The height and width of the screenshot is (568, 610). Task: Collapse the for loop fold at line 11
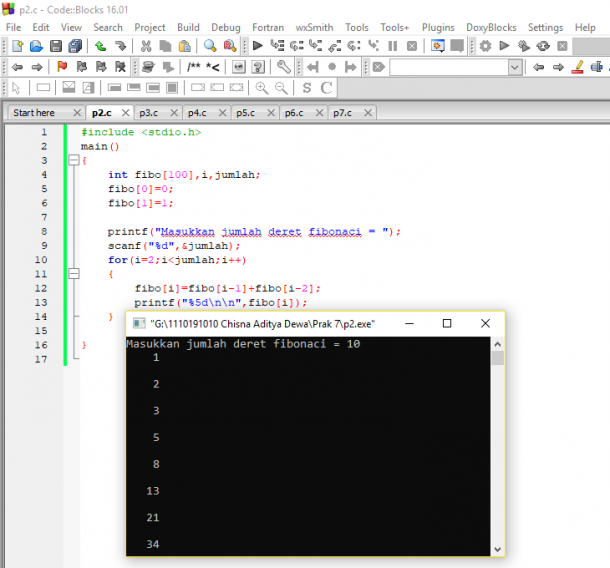(74, 273)
